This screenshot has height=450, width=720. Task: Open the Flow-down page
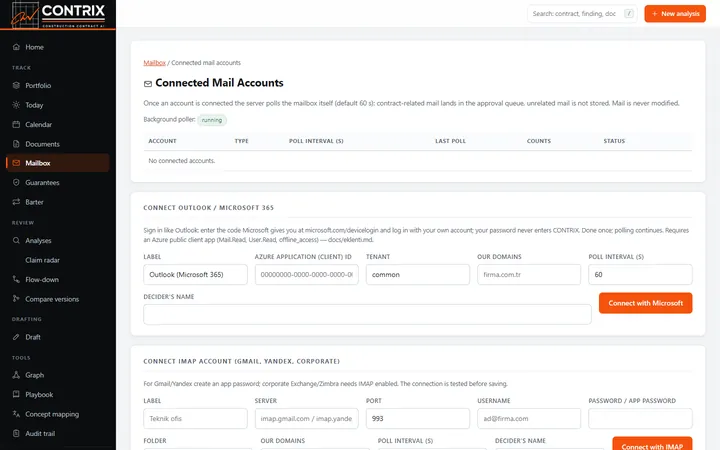point(58,279)
